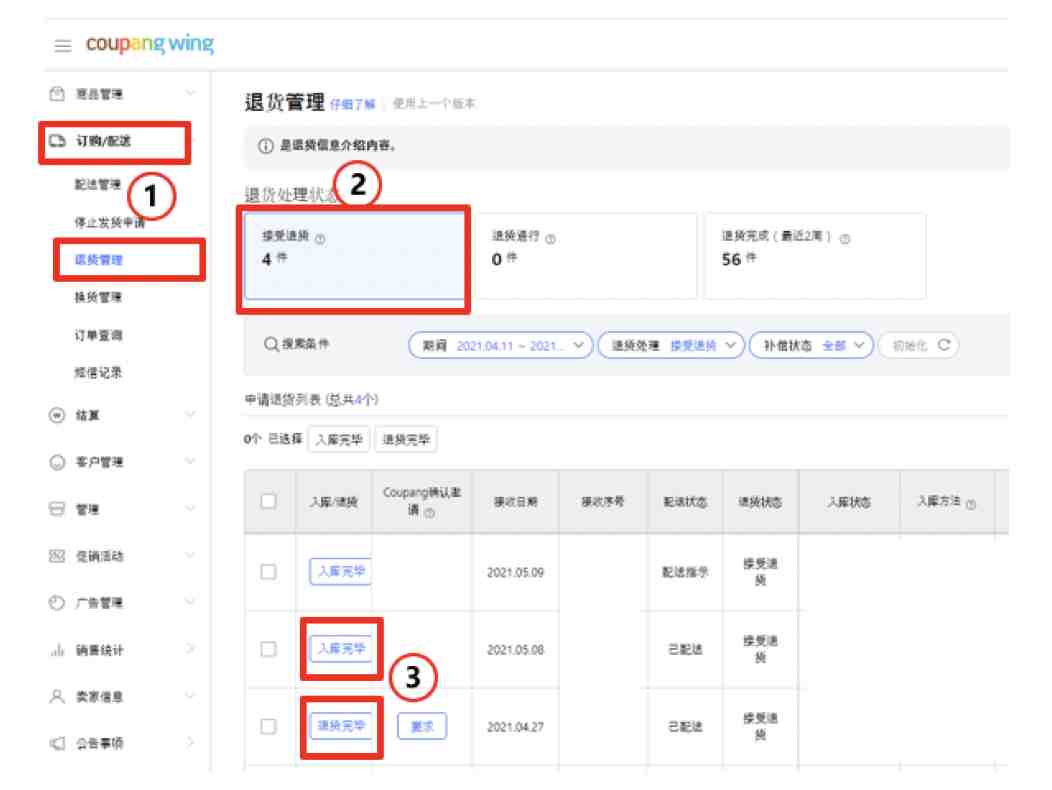Click the 公告事项 megaphone icon

point(57,743)
